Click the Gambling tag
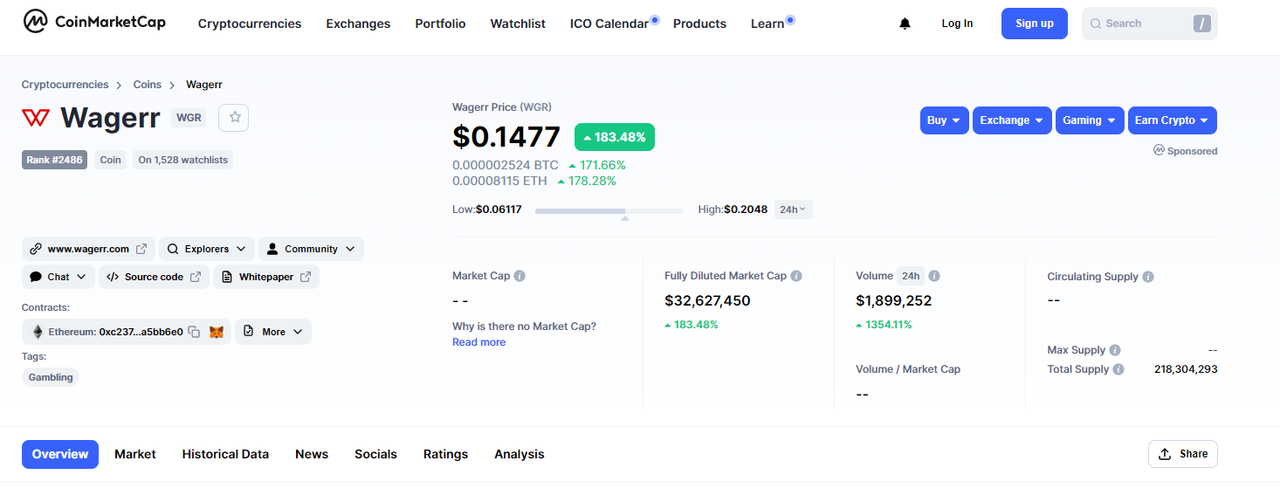1280x495 pixels. click(50, 377)
